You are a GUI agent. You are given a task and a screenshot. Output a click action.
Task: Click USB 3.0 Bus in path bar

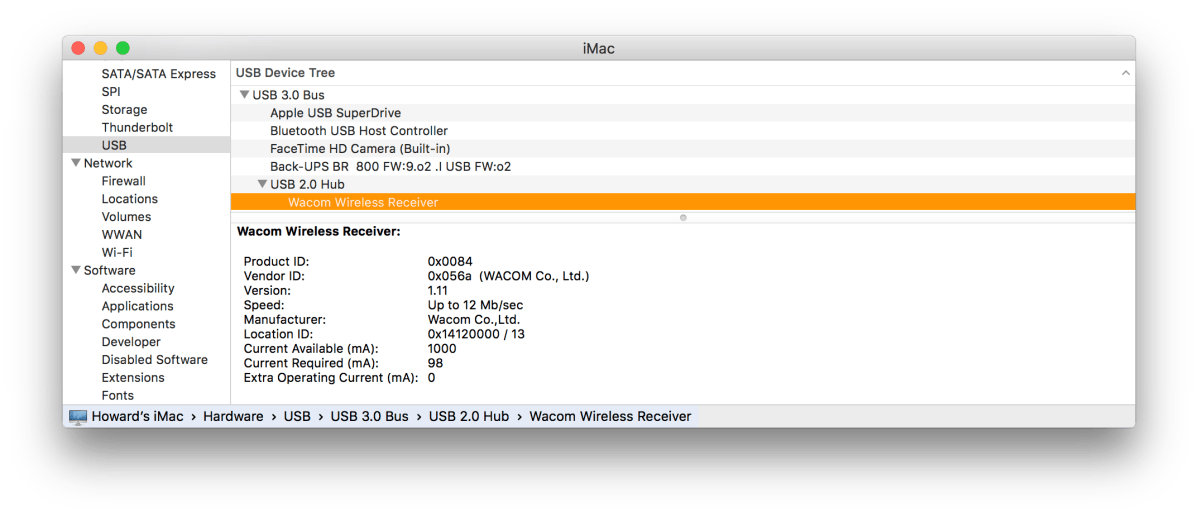369,416
